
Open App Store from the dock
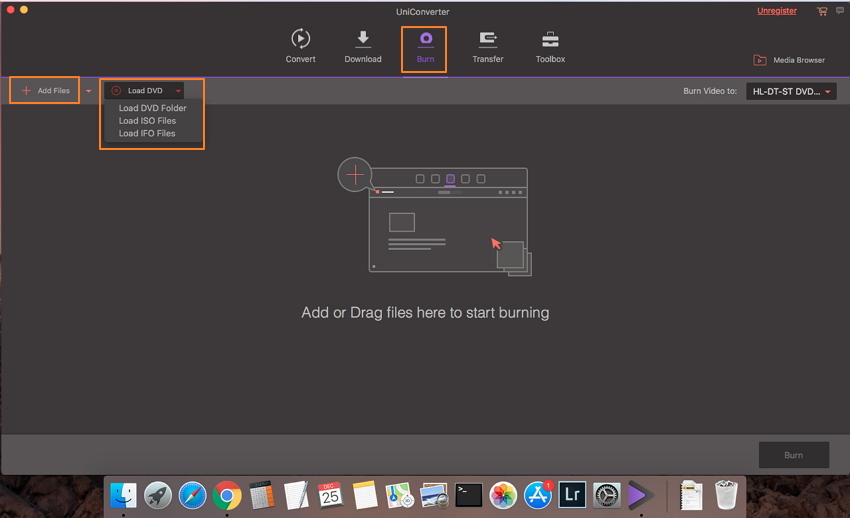click(538, 495)
